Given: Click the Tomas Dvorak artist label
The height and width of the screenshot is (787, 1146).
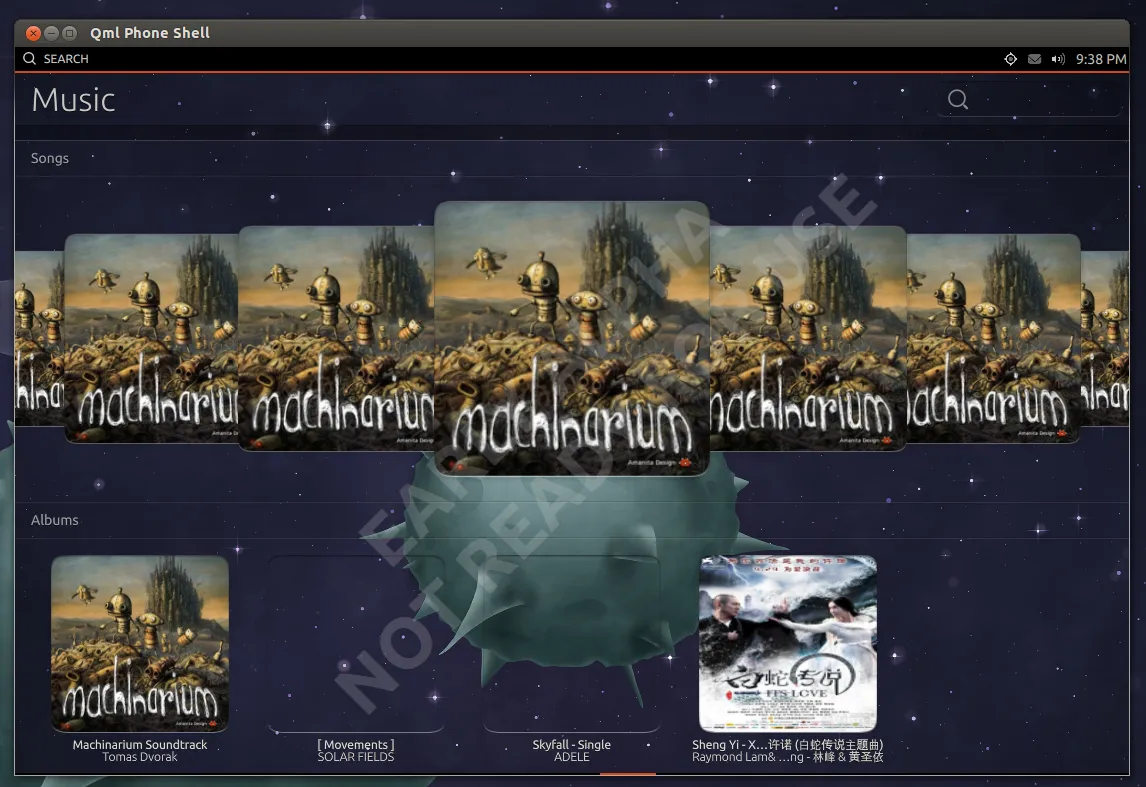Looking at the screenshot, I should click(x=140, y=757).
